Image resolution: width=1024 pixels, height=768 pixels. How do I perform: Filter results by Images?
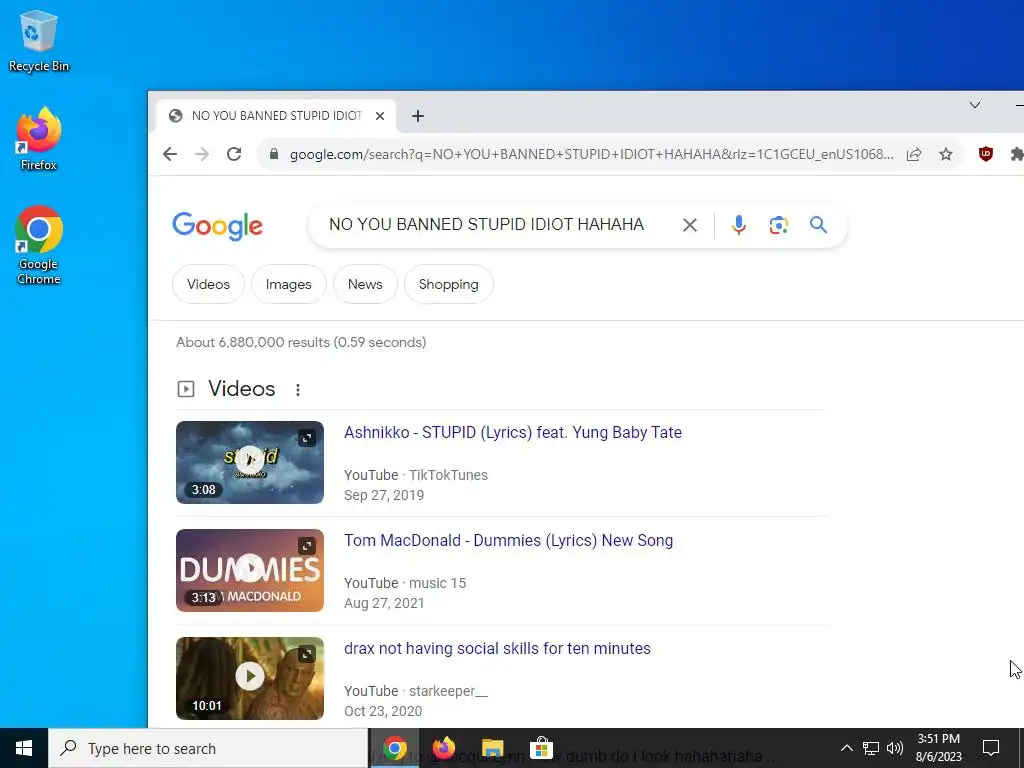[289, 284]
